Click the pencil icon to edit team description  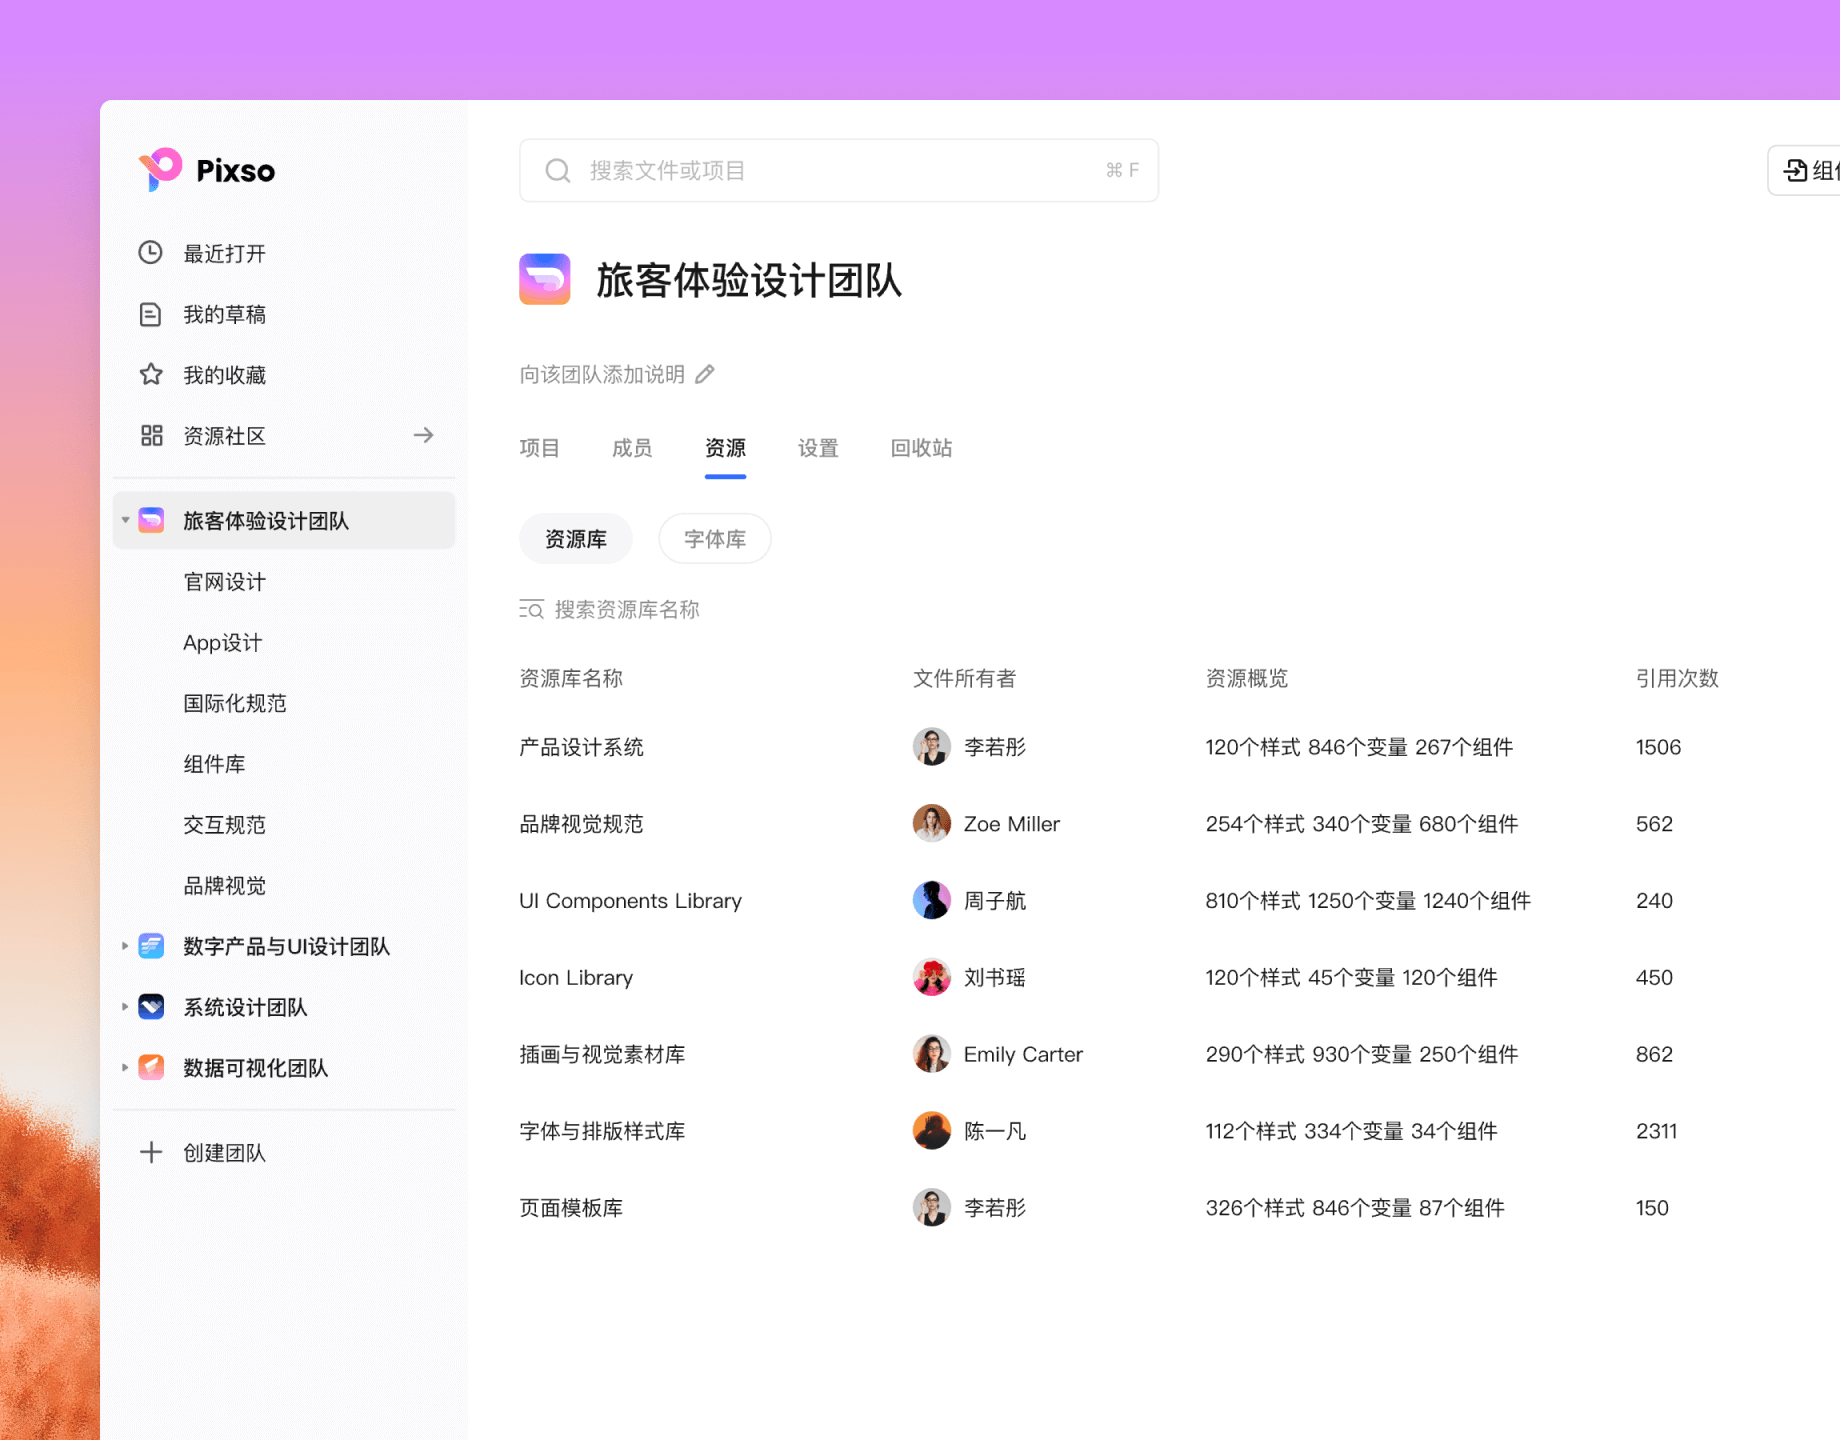tap(706, 373)
